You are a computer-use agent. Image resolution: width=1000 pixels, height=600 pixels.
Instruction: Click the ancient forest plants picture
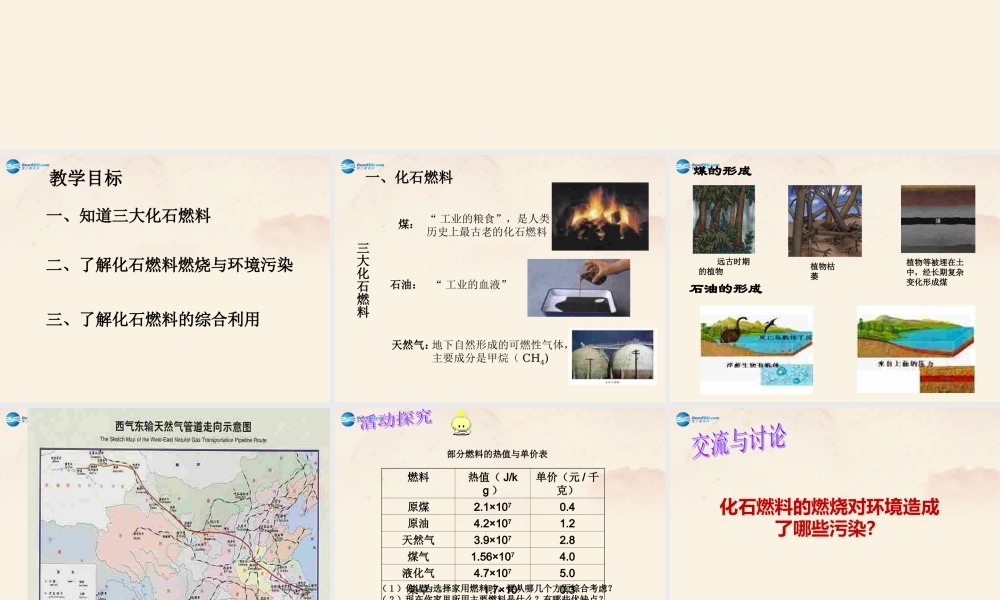(724, 219)
